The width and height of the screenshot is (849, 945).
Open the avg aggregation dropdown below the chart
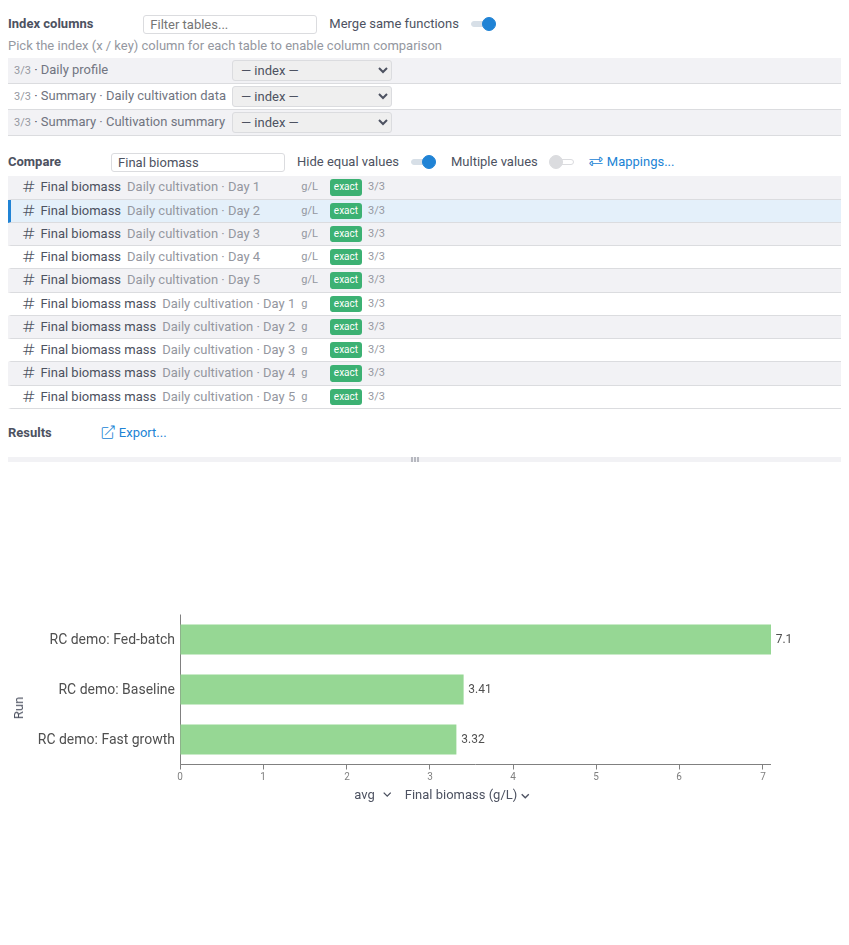(x=373, y=795)
